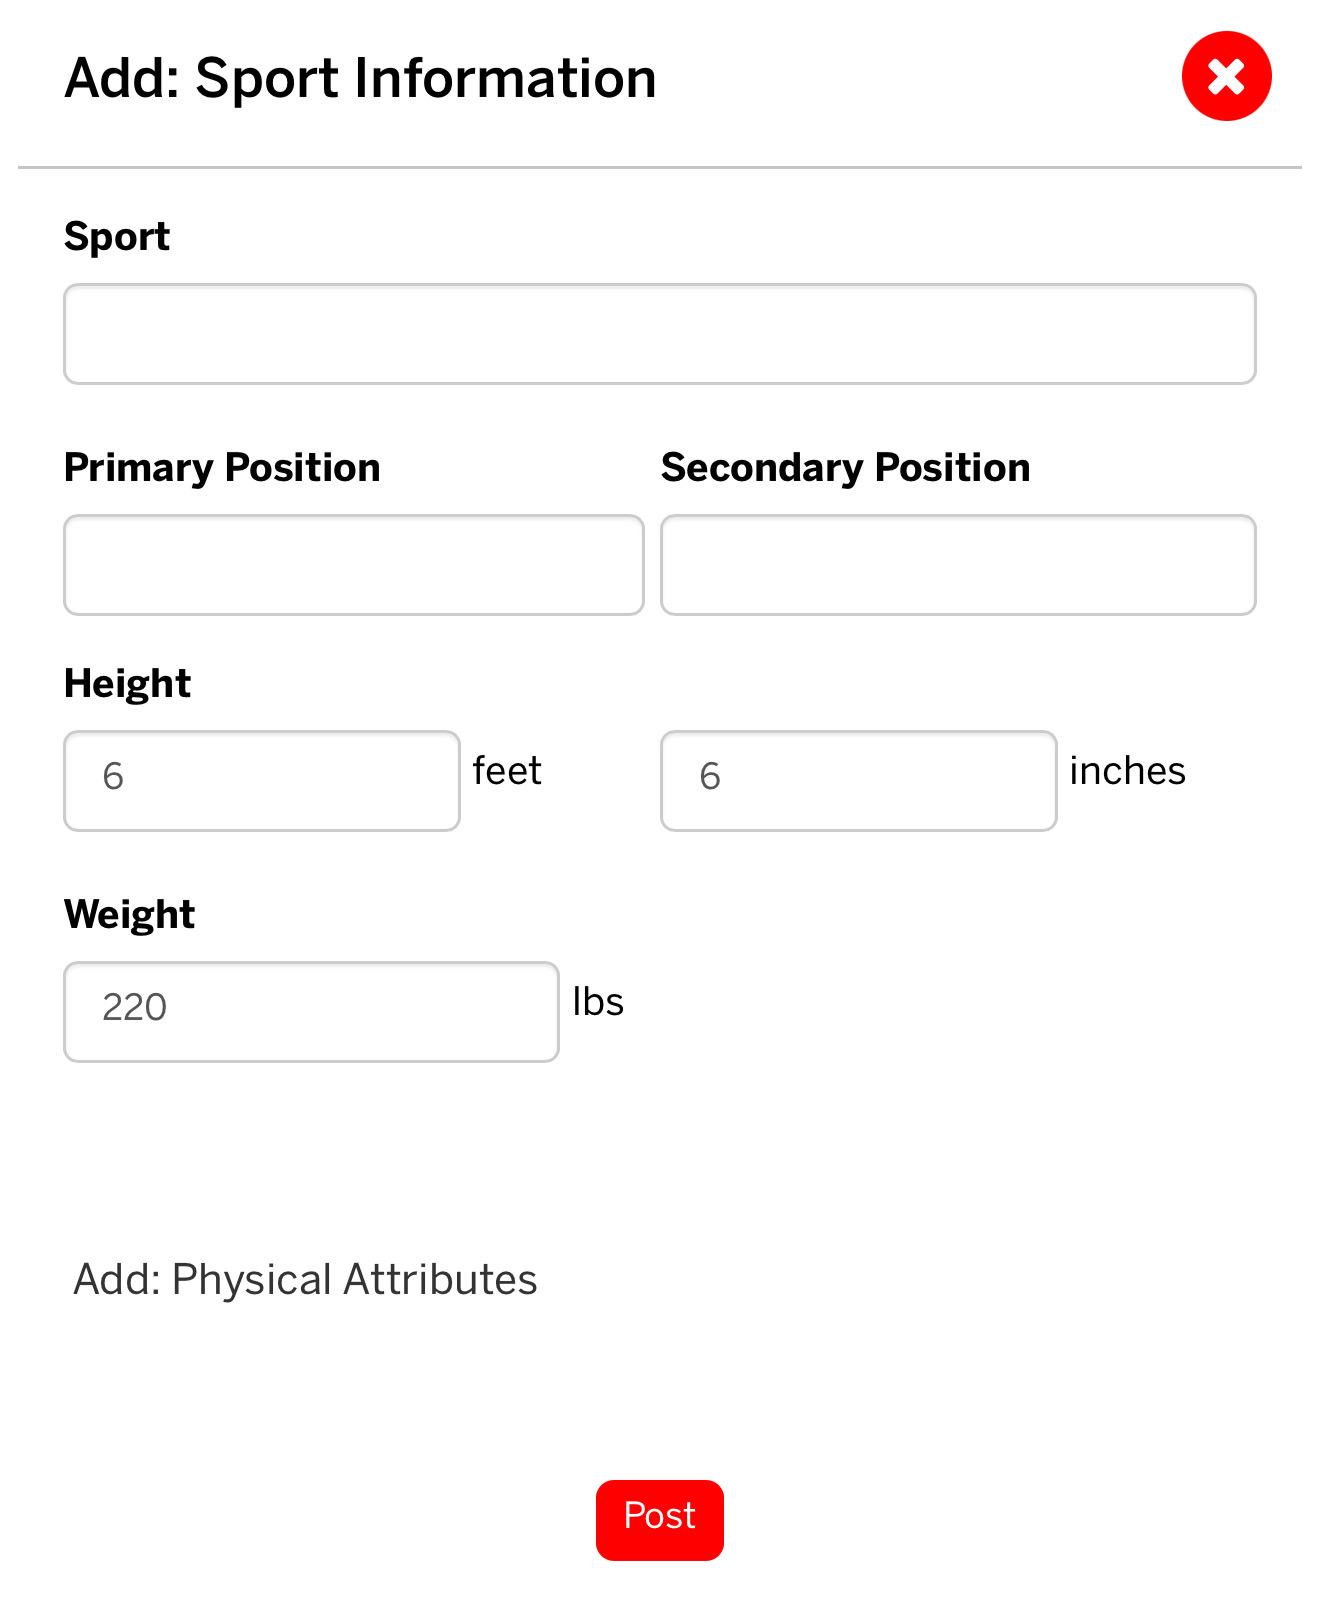Click the feet unit text
Screen dimensions: 1320x1607
point(507,771)
